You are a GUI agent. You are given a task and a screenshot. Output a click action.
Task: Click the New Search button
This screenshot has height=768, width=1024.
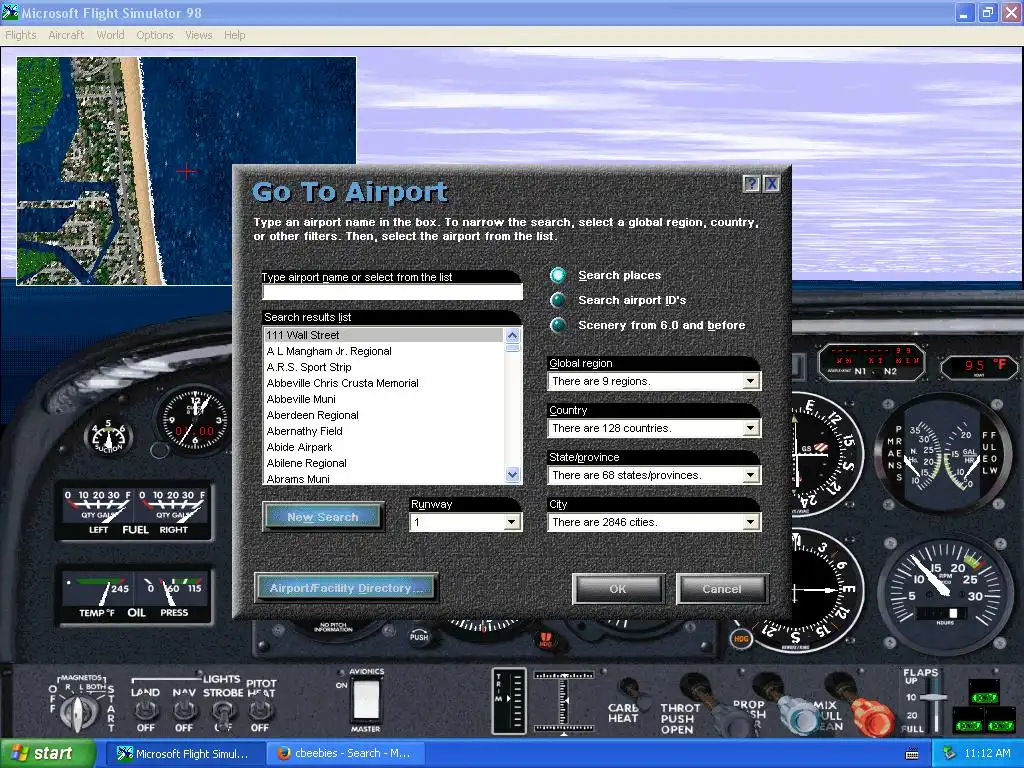[323, 517]
